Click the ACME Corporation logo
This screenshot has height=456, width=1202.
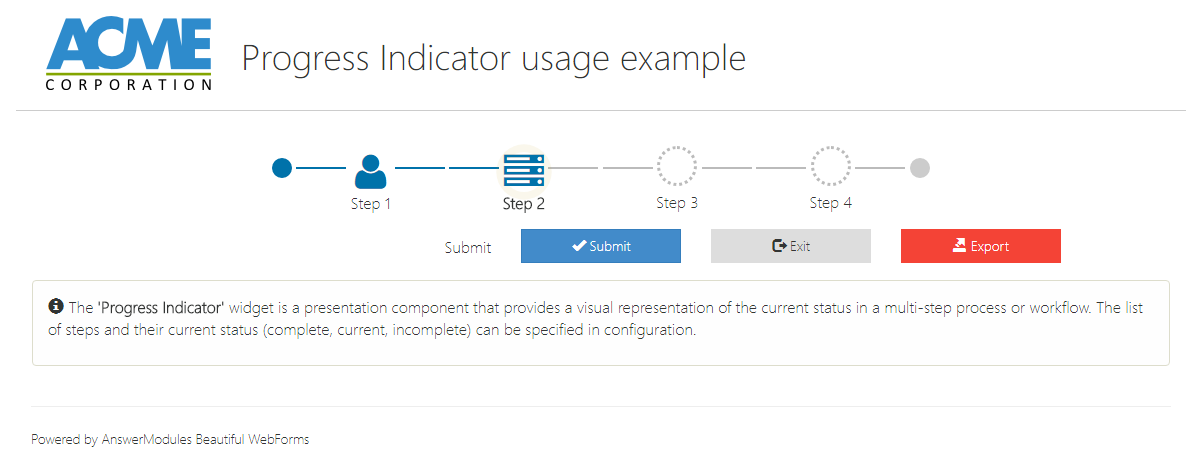pyautogui.click(x=129, y=55)
